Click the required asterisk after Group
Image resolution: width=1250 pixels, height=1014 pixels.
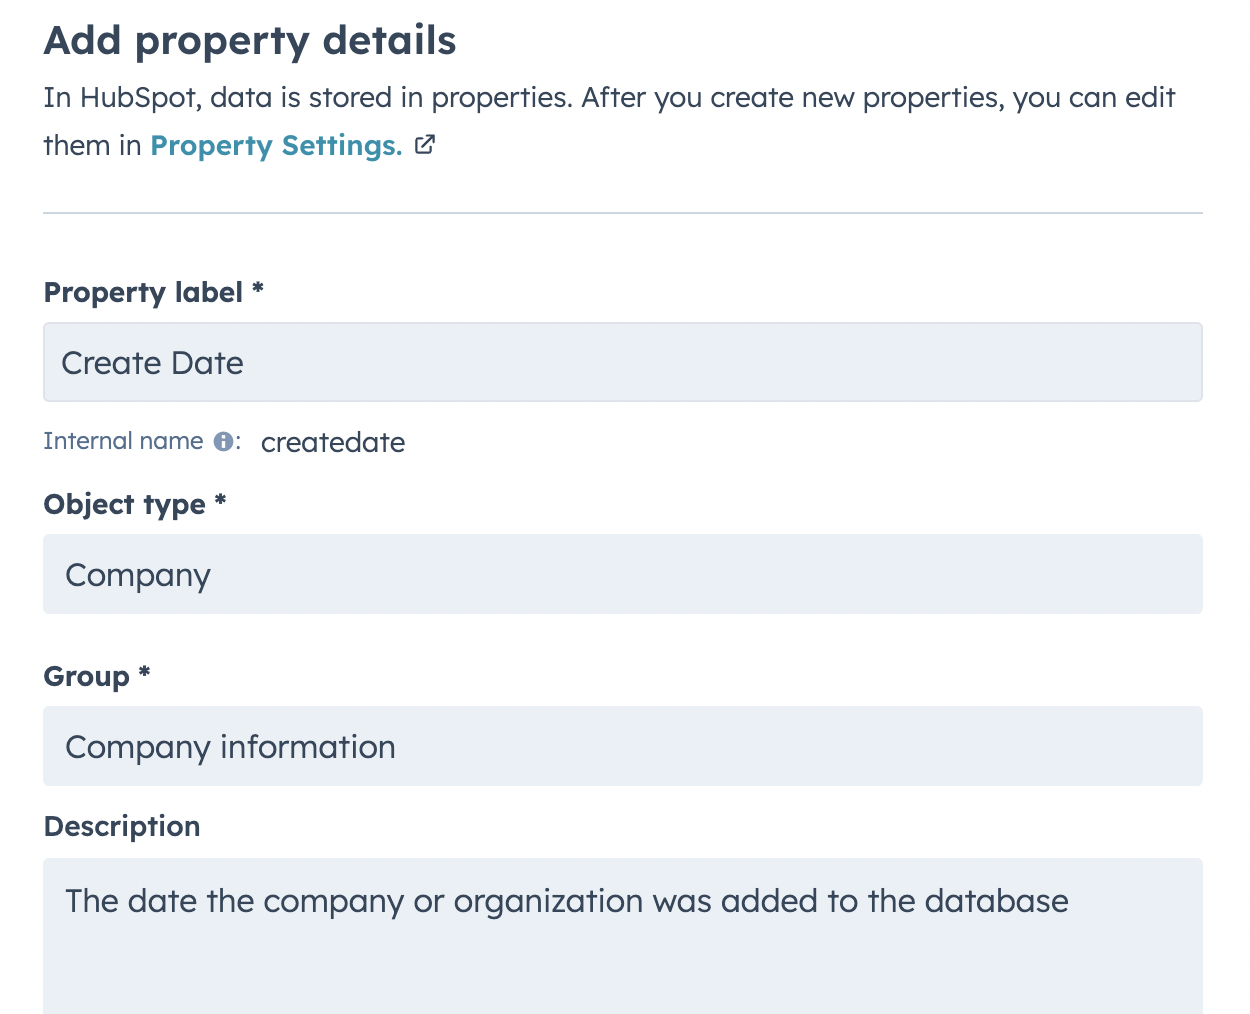144,672
